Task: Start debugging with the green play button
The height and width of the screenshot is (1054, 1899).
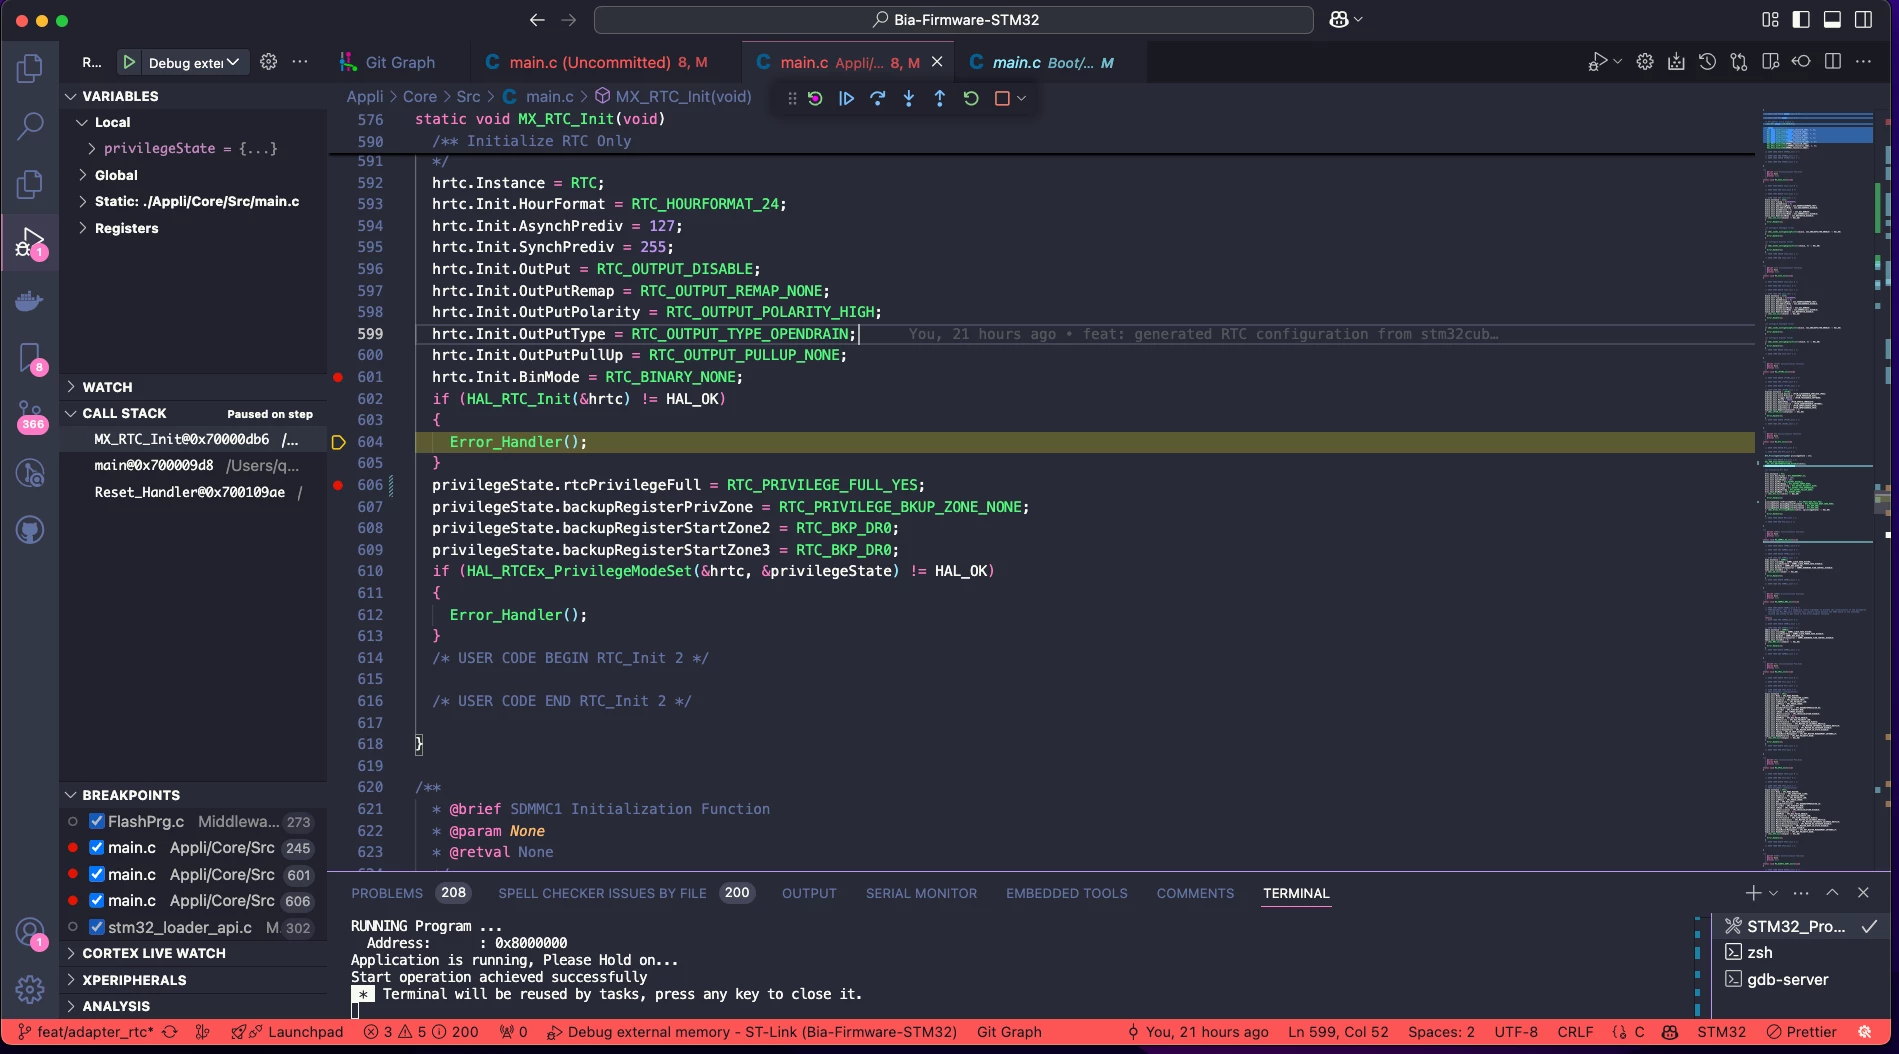Action: [x=129, y=62]
